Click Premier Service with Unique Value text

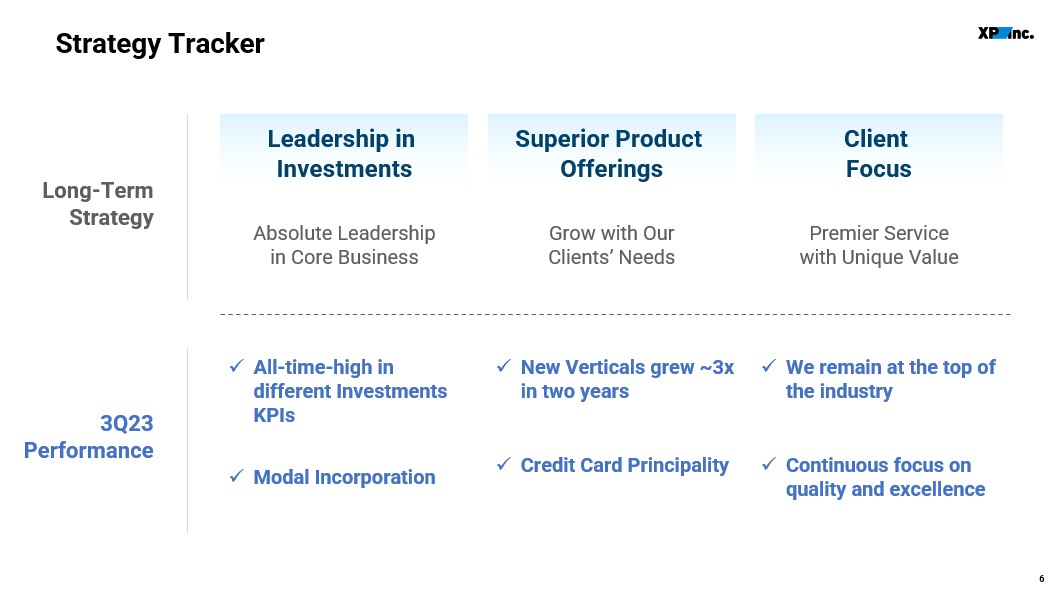pos(879,245)
